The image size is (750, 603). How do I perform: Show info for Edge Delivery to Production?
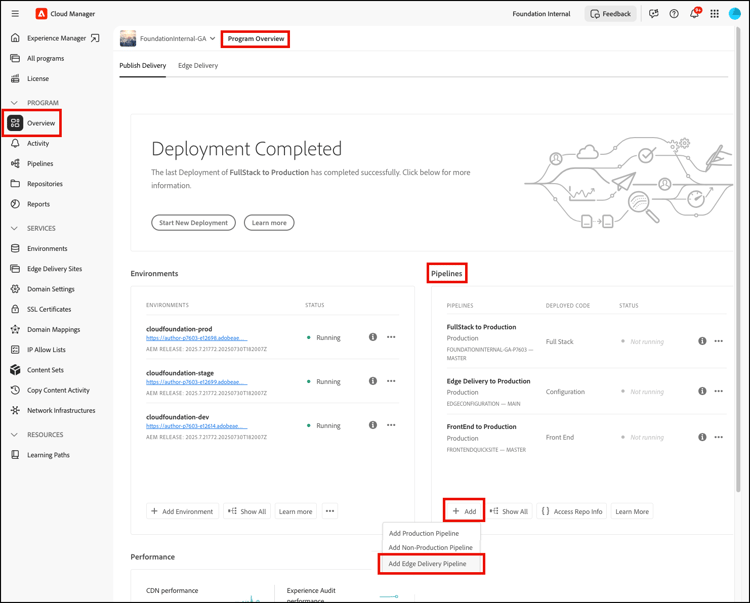click(702, 391)
